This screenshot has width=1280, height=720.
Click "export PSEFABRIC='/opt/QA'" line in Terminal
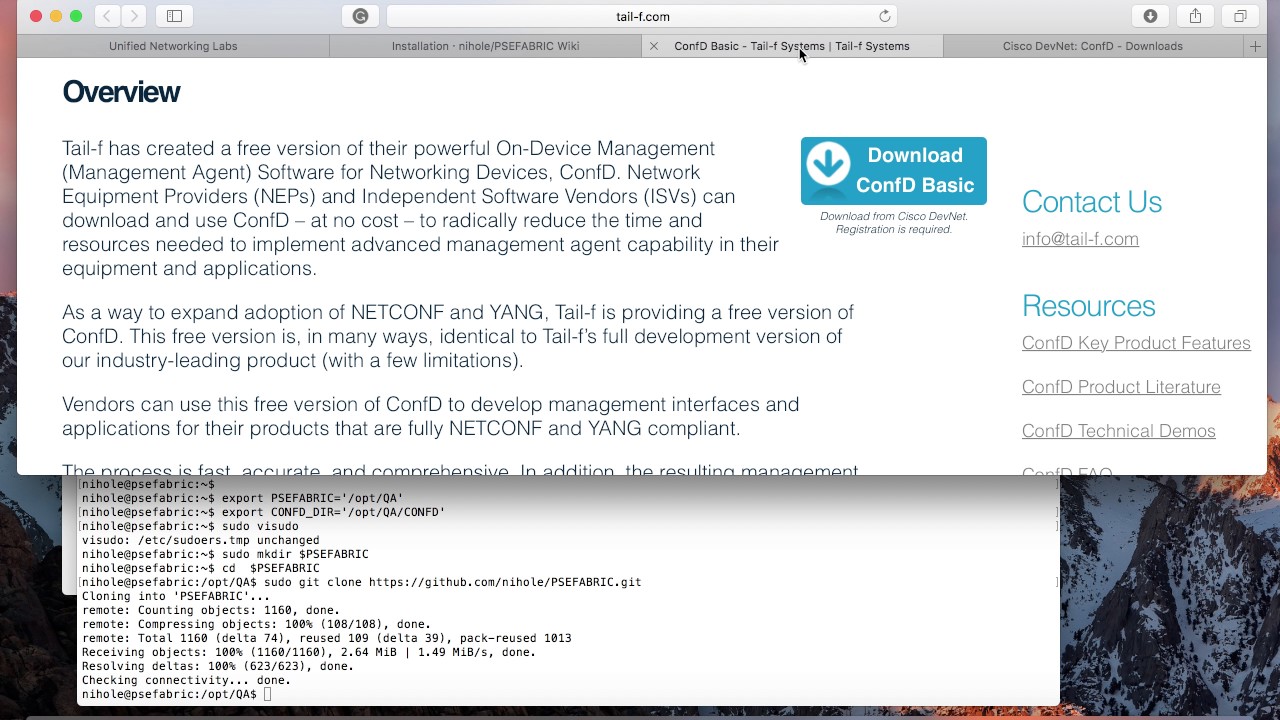pyautogui.click(x=242, y=498)
